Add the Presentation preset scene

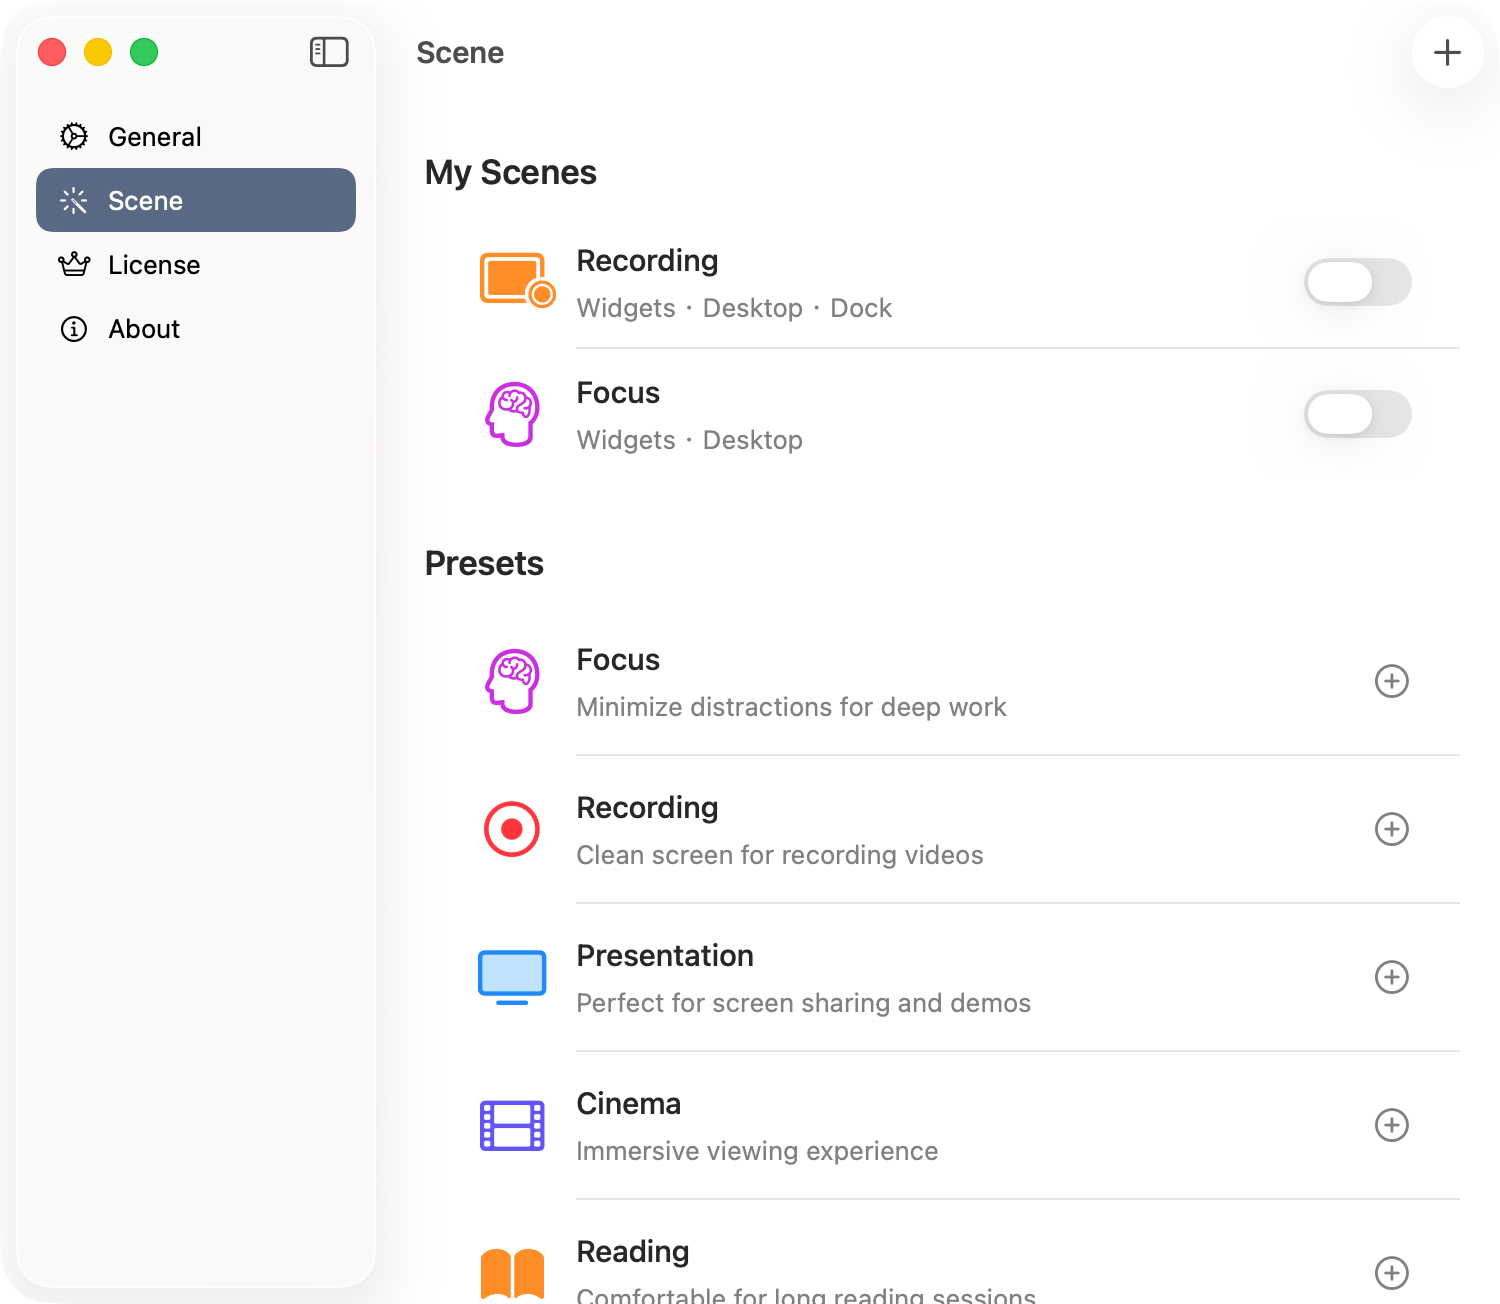pyautogui.click(x=1391, y=977)
